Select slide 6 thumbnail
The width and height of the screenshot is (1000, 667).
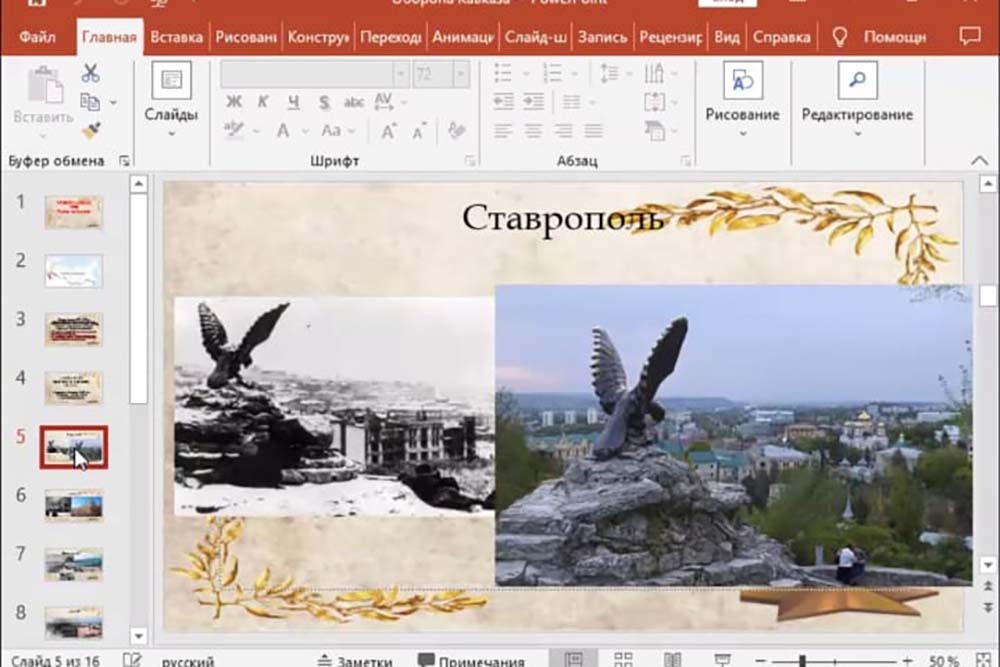click(x=74, y=506)
